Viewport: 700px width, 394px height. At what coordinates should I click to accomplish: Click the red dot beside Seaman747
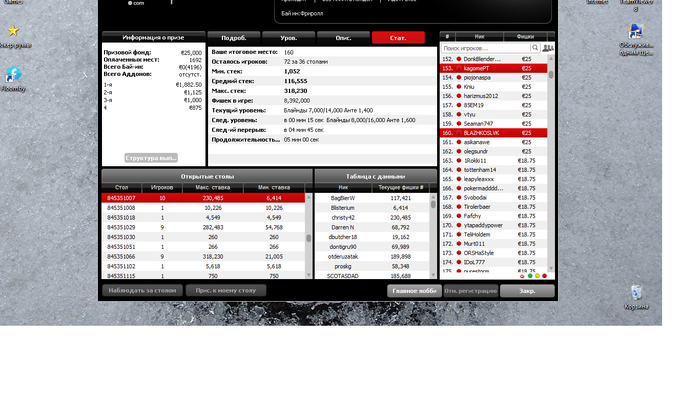pyautogui.click(x=458, y=124)
